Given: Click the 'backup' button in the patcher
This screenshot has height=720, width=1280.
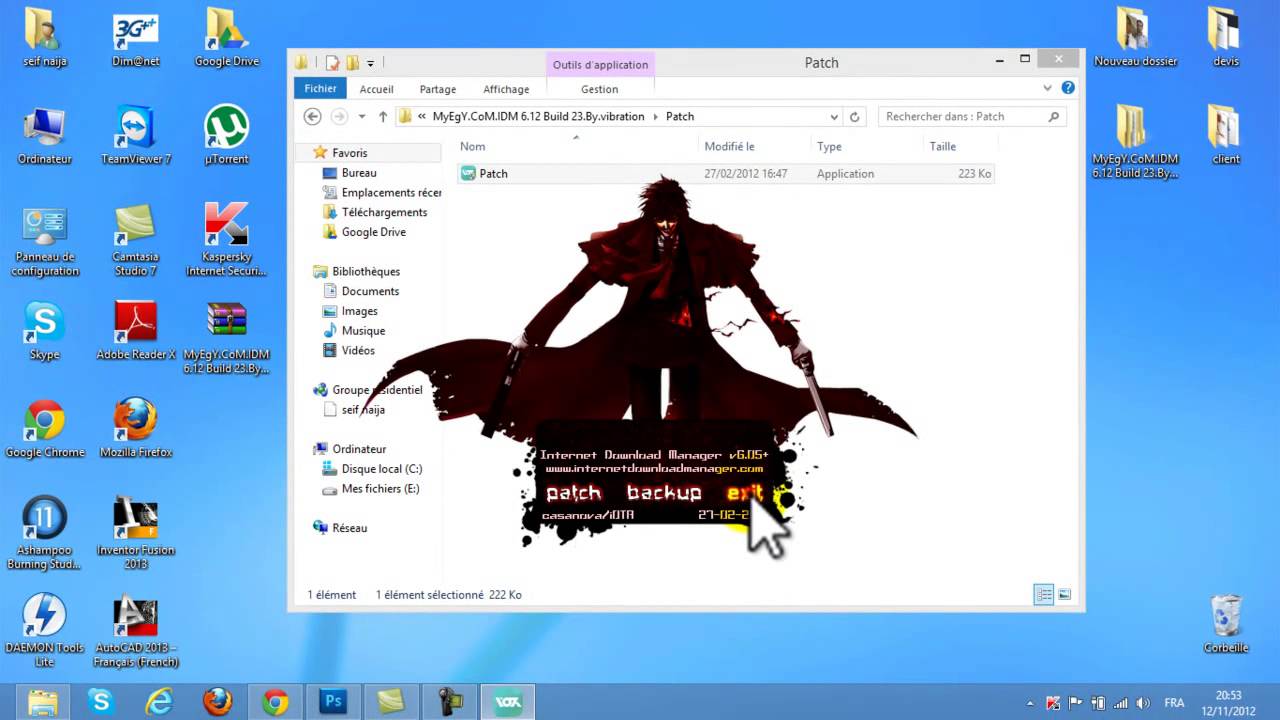Looking at the screenshot, I should click(x=664, y=492).
